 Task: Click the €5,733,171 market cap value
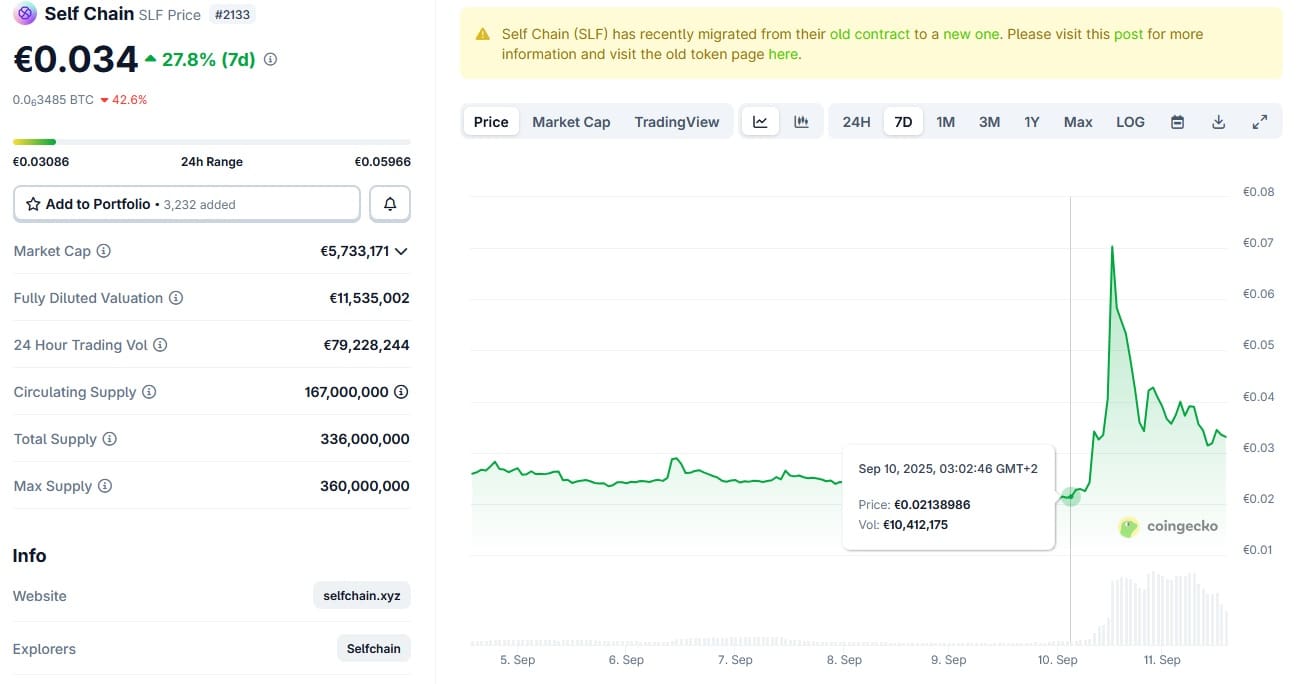click(355, 251)
